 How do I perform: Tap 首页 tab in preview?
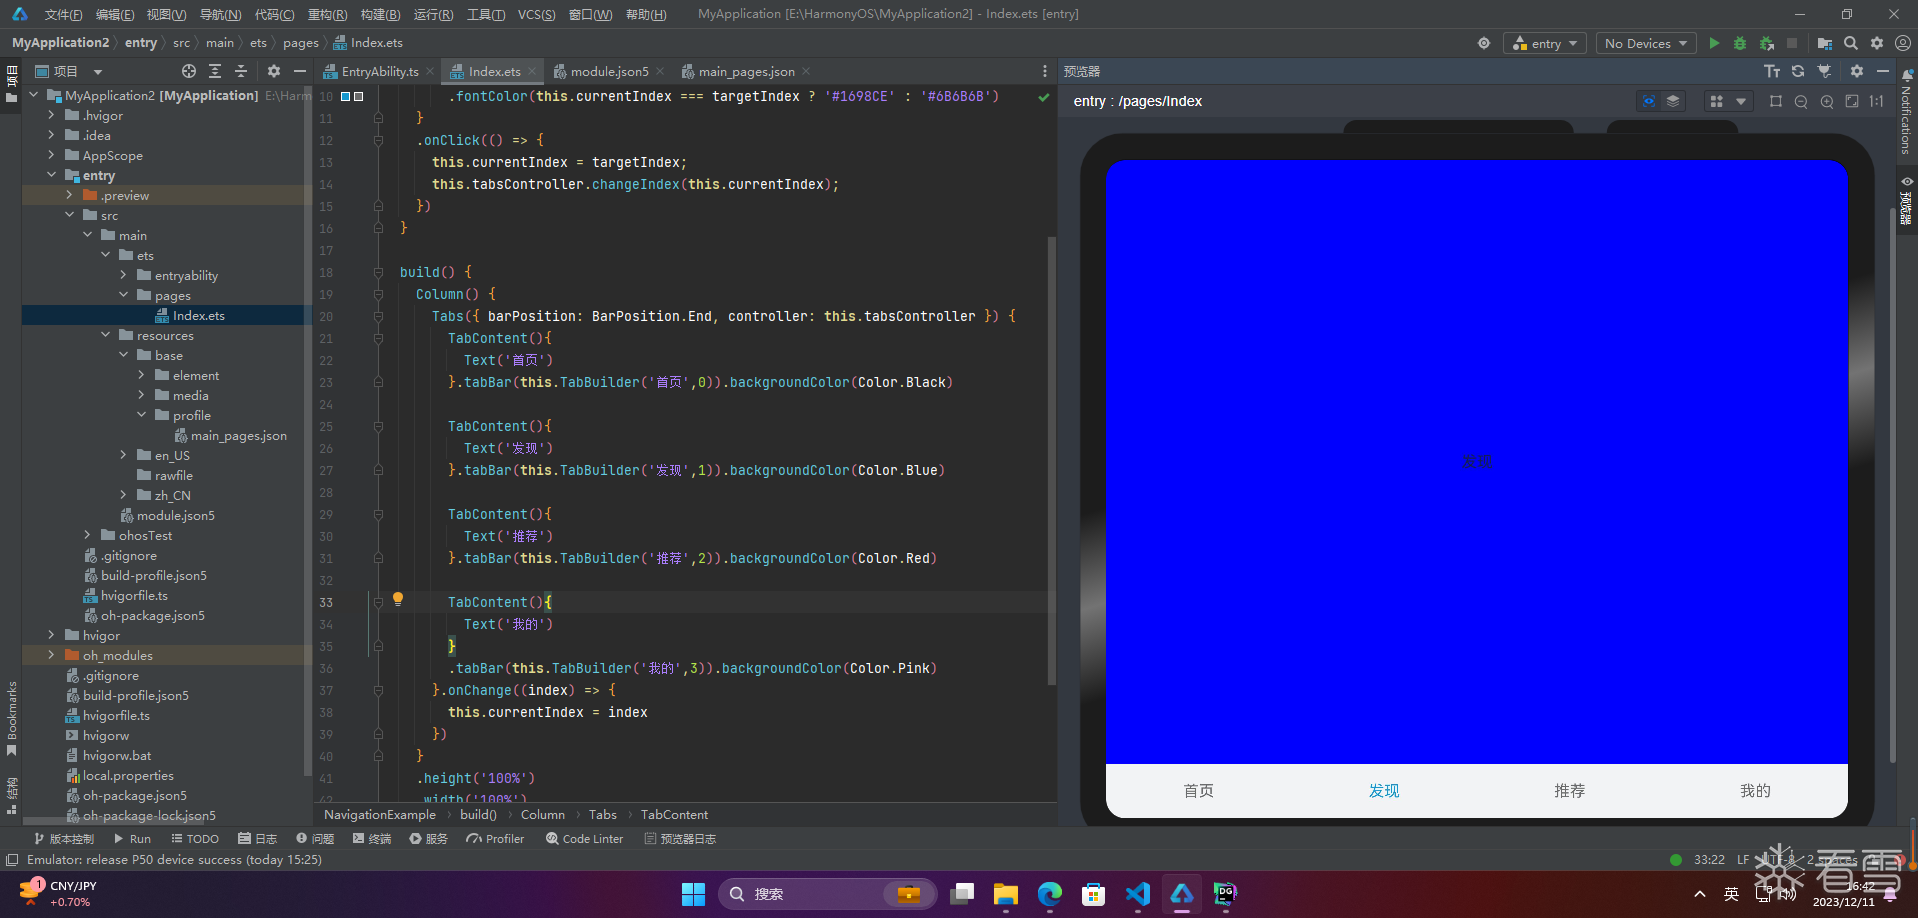coord(1198,791)
